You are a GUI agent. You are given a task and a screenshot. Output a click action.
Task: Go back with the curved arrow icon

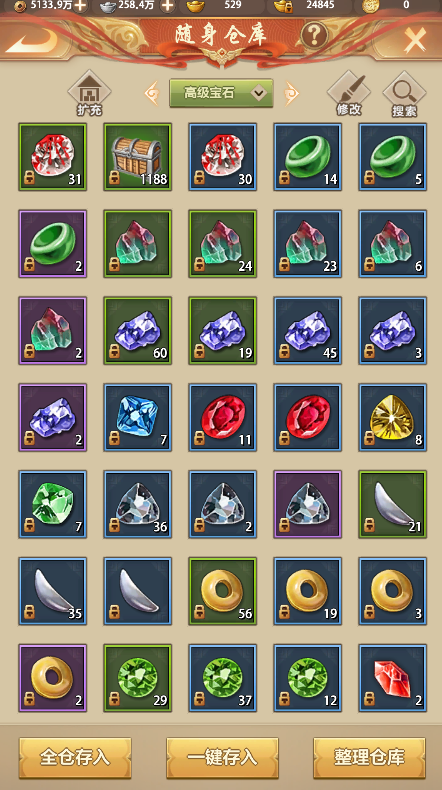31,40
